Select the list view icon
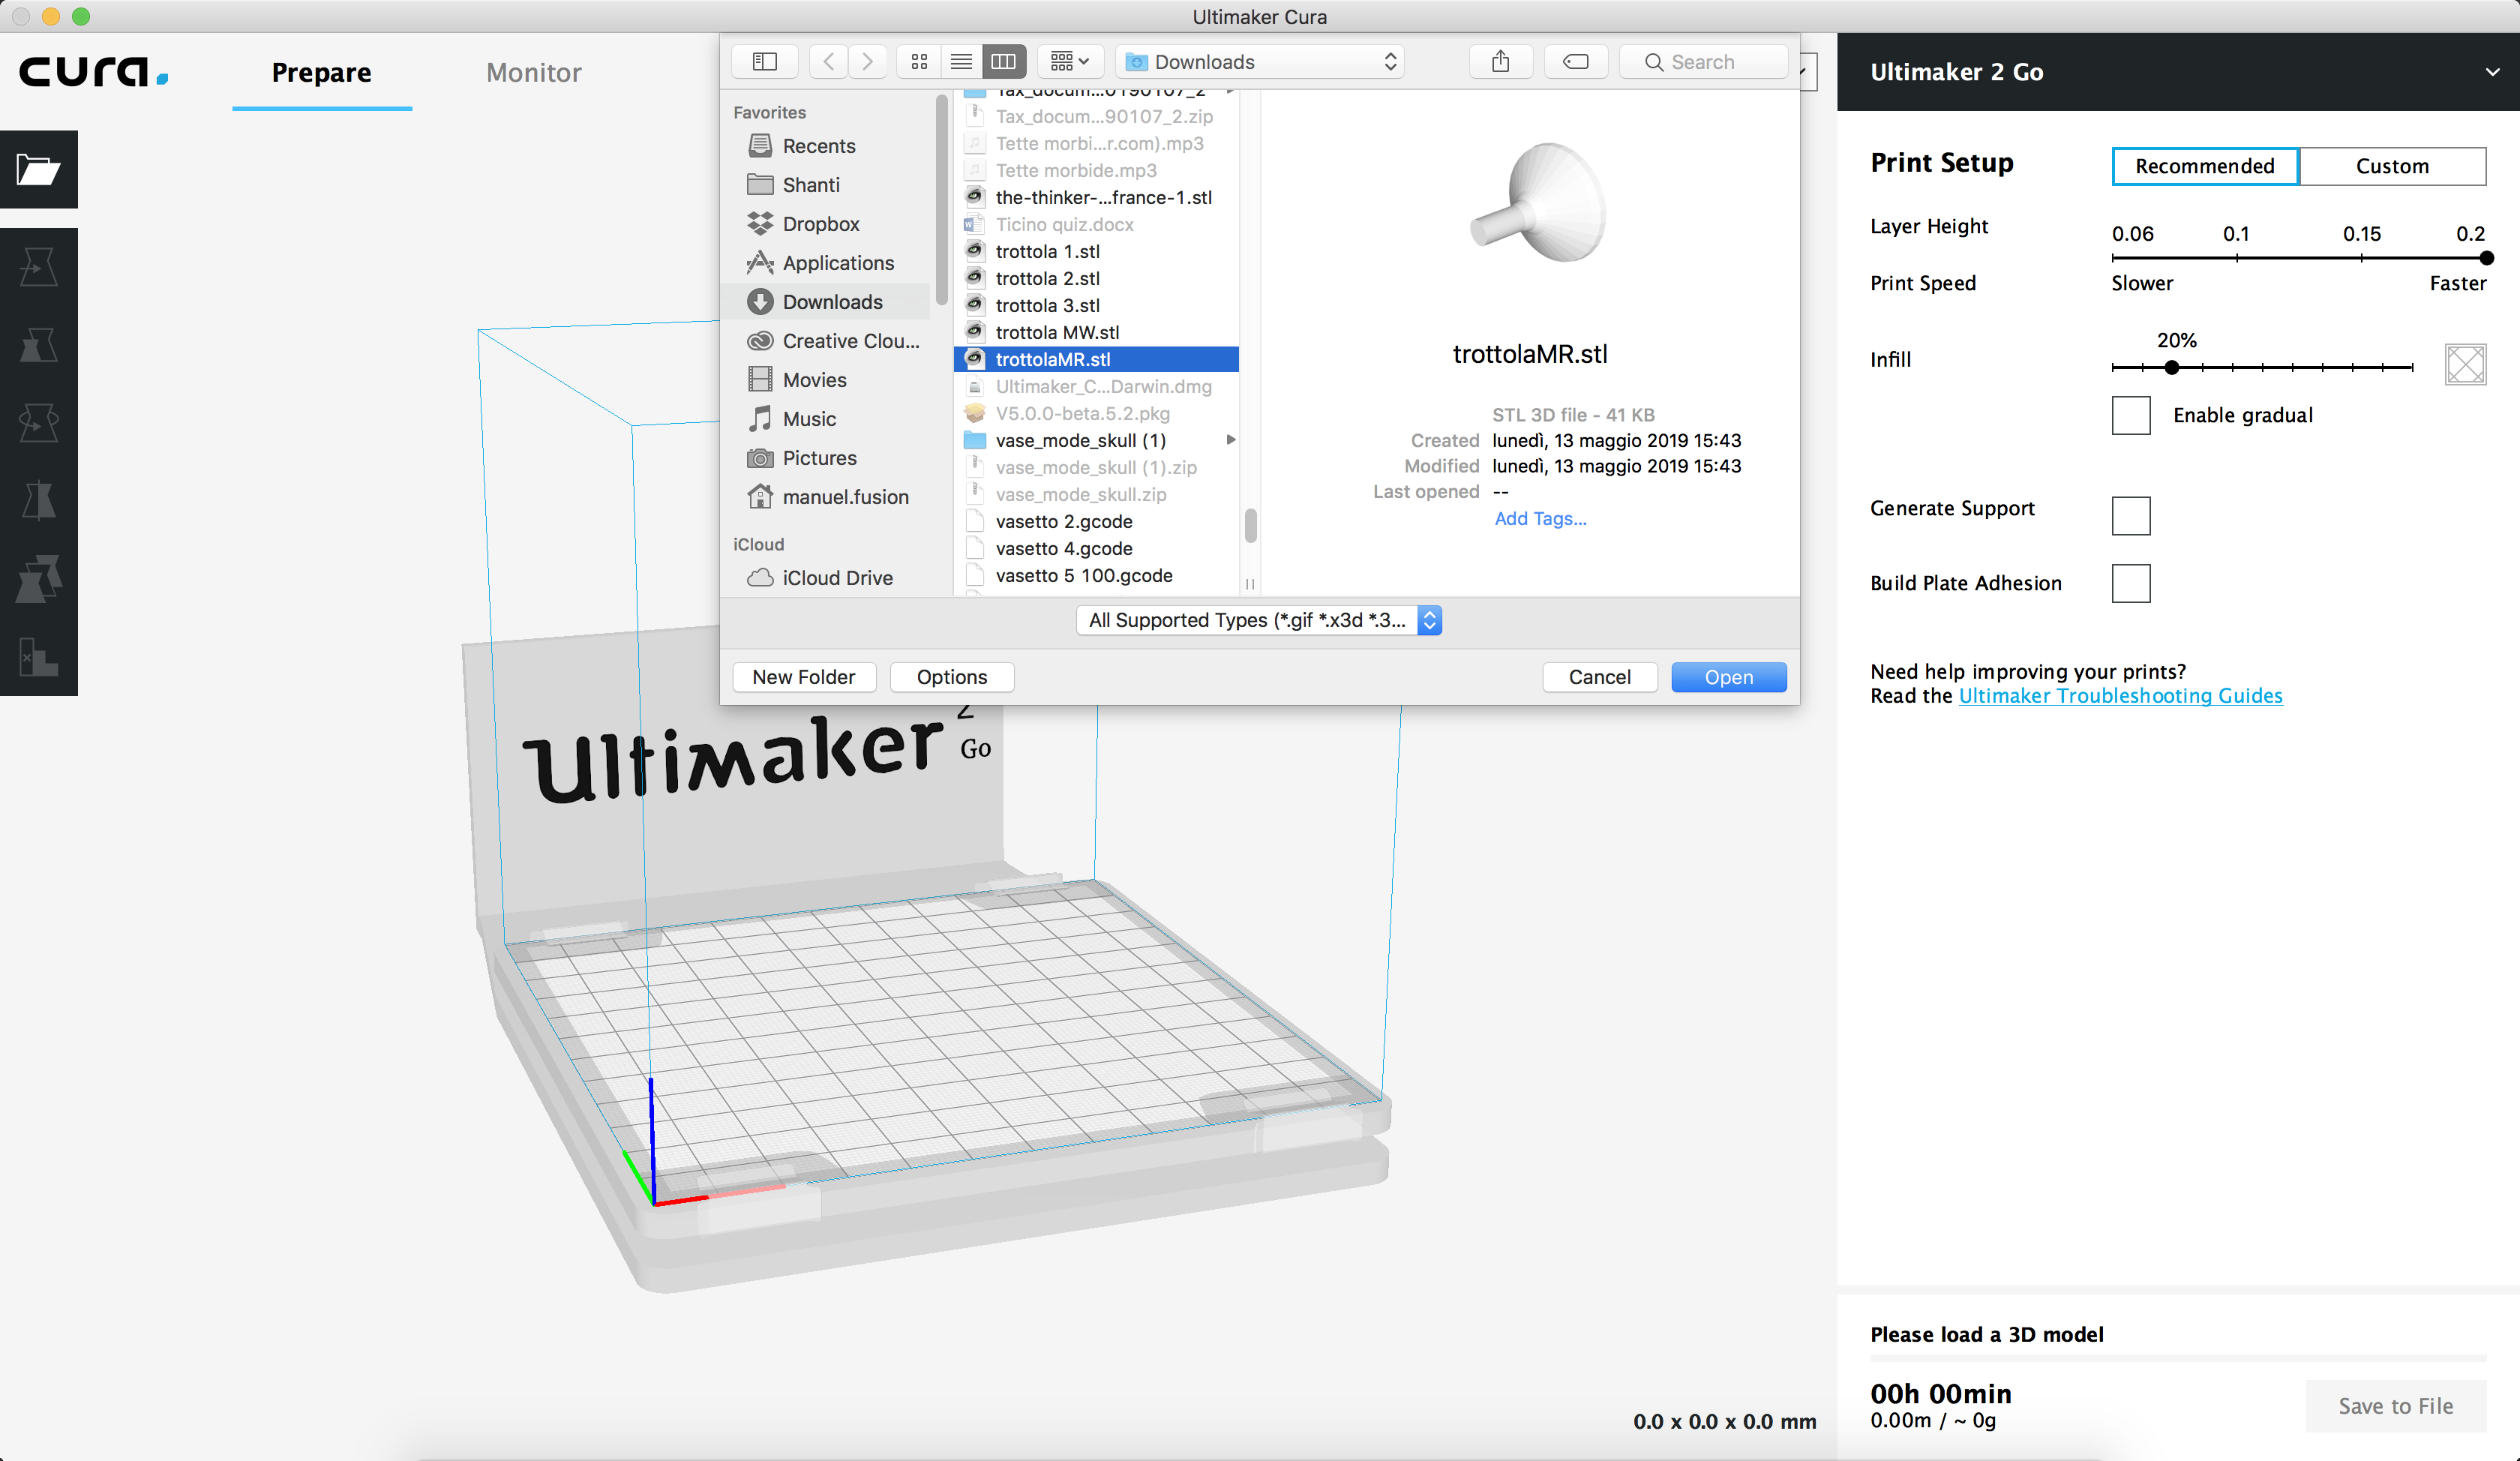This screenshot has height=1461, width=2520. coord(960,61)
